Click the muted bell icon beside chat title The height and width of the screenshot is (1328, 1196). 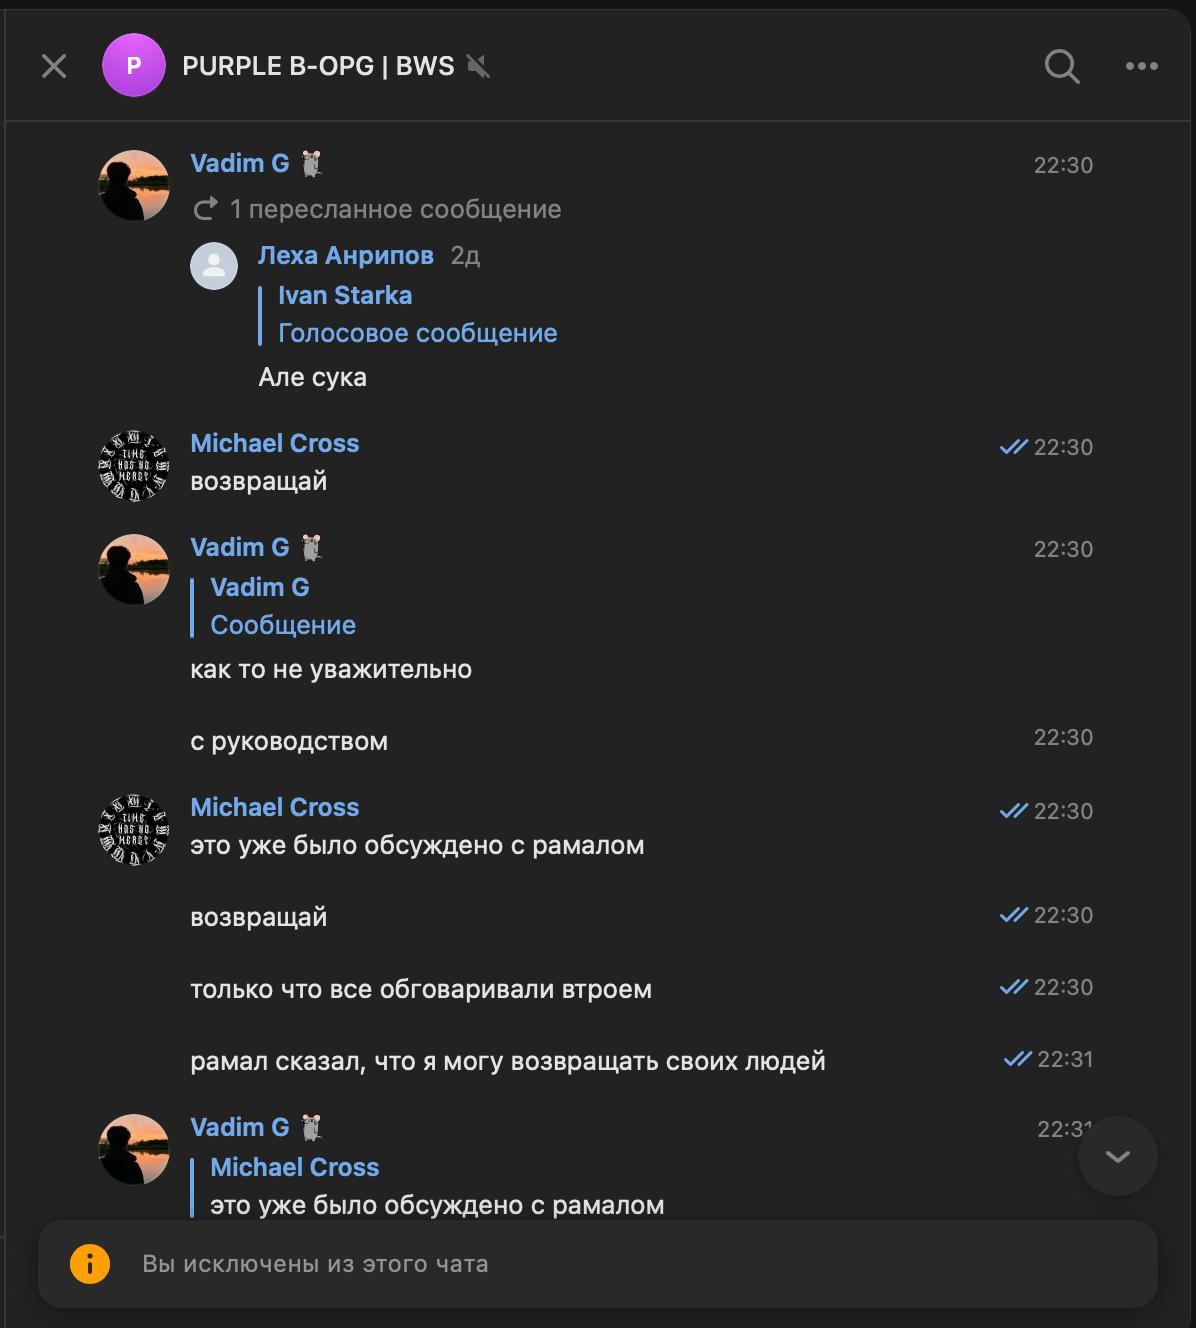point(479,67)
